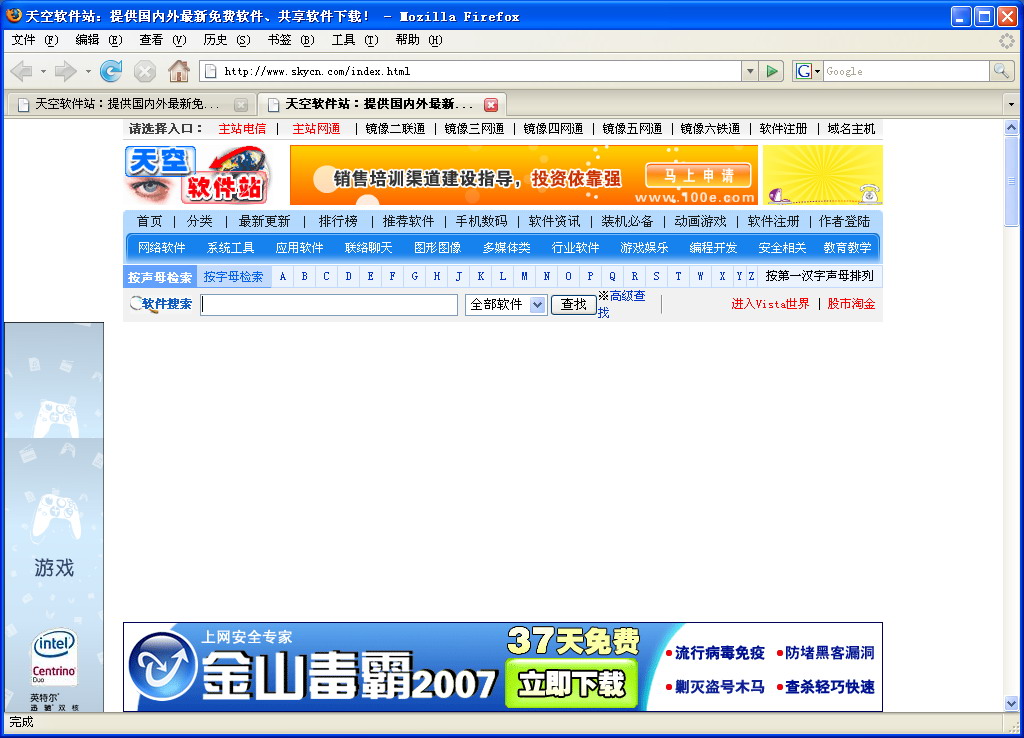Click 马上申请 button in orange banner
Screen dimensions: 1024x738
tap(698, 175)
